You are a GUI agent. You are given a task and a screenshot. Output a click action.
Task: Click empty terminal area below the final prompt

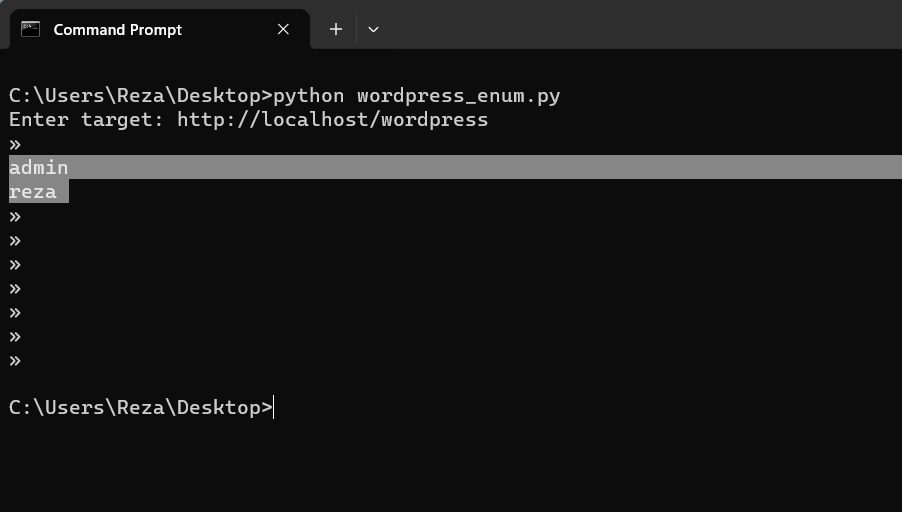(x=450, y=465)
